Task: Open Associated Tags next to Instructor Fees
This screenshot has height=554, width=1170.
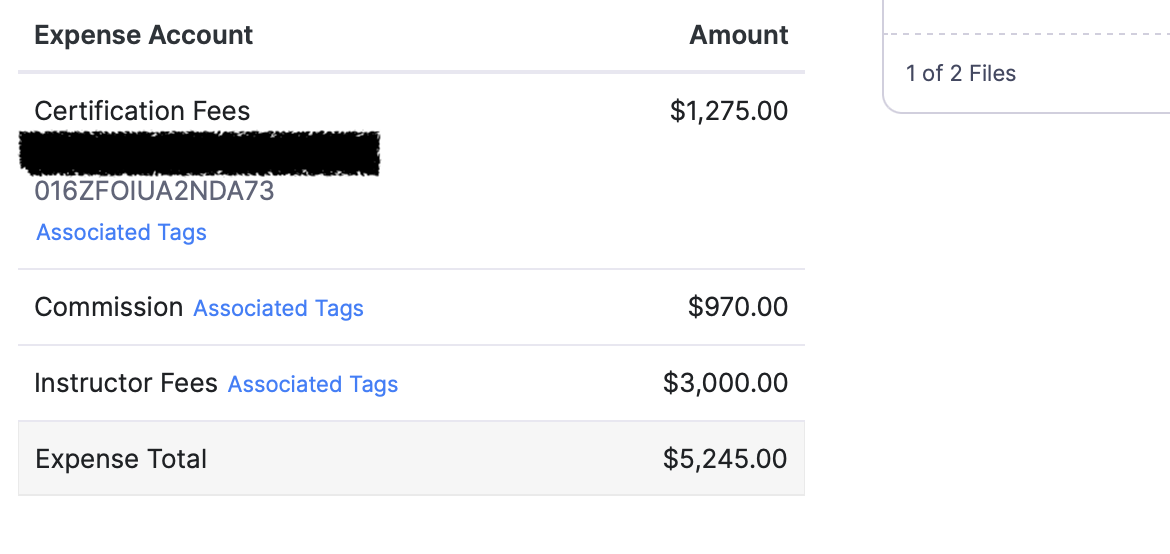Action: click(313, 385)
